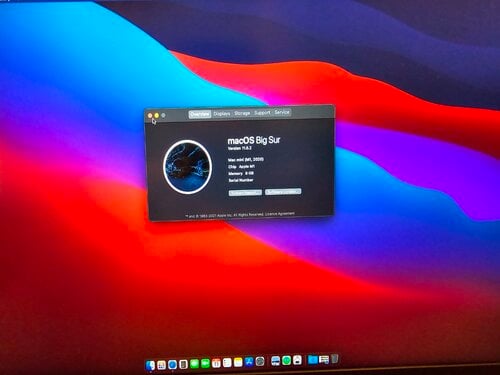Open the yellow Notes app in dock

click(x=238, y=362)
